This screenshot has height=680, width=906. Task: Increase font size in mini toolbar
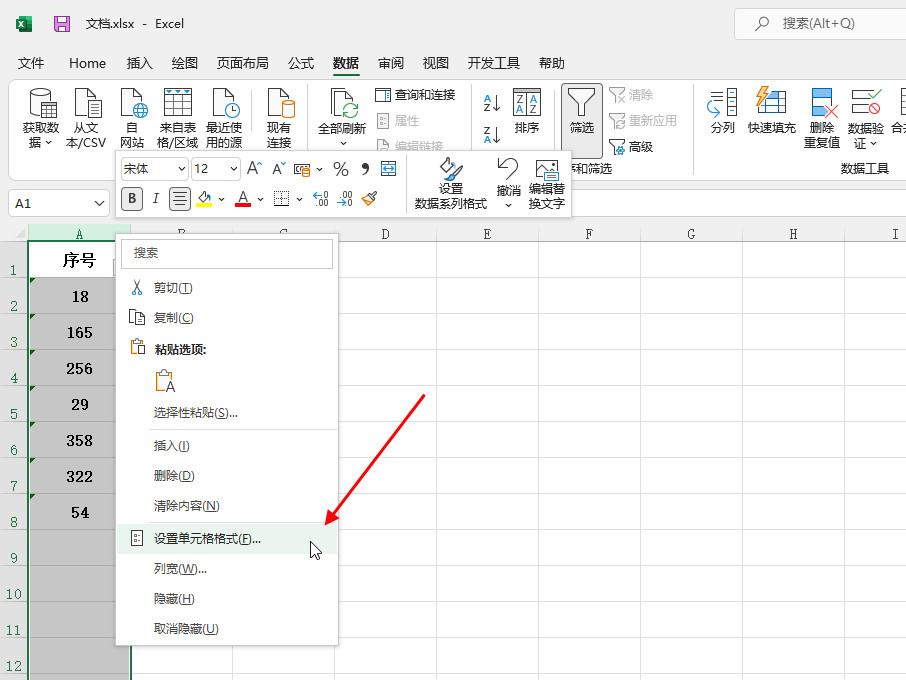(x=254, y=169)
